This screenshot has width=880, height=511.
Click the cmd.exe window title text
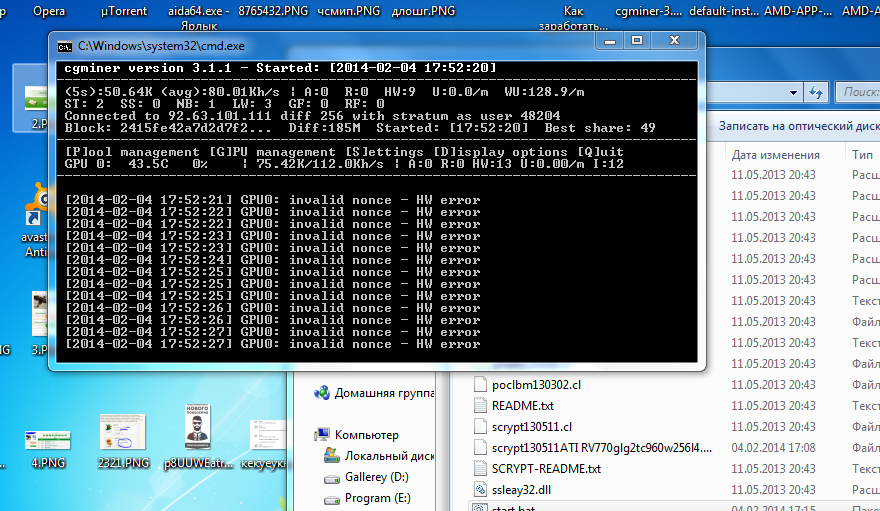tap(161, 46)
